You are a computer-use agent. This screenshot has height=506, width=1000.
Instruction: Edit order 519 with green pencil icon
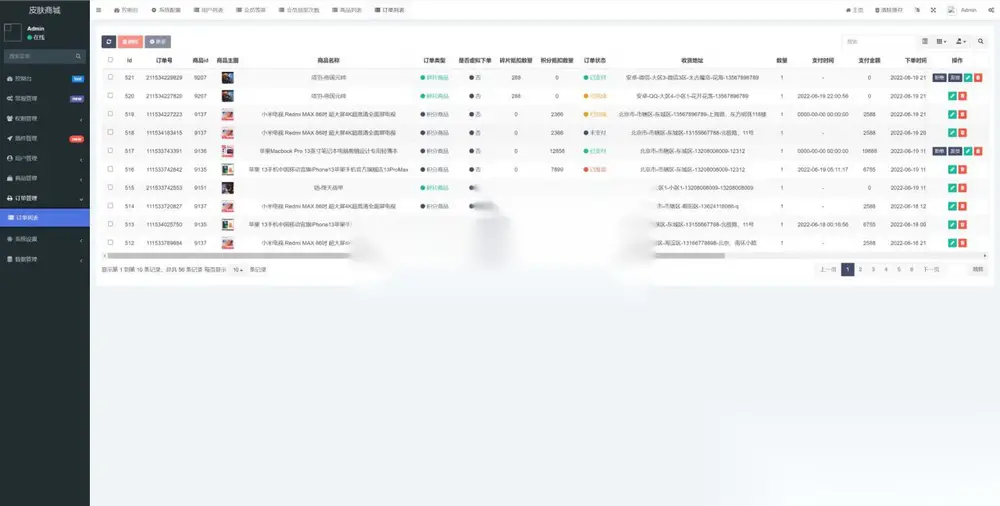[x=952, y=115]
